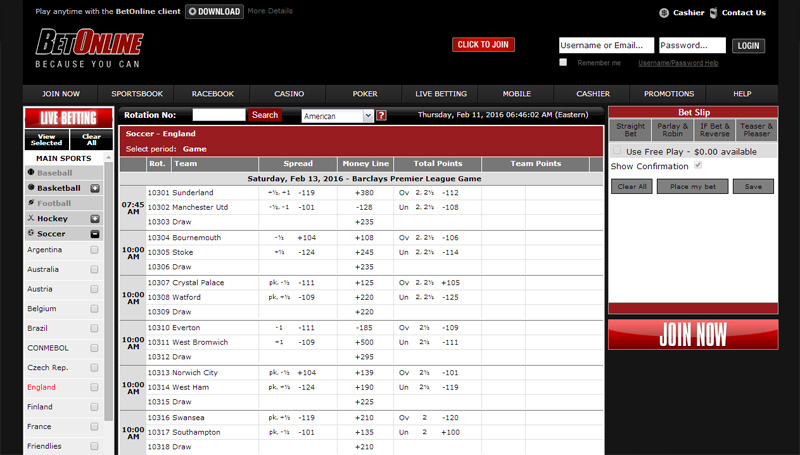The width and height of the screenshot is (800, 455).
Task: Open the Poker menu
Action: pos(365,94)
